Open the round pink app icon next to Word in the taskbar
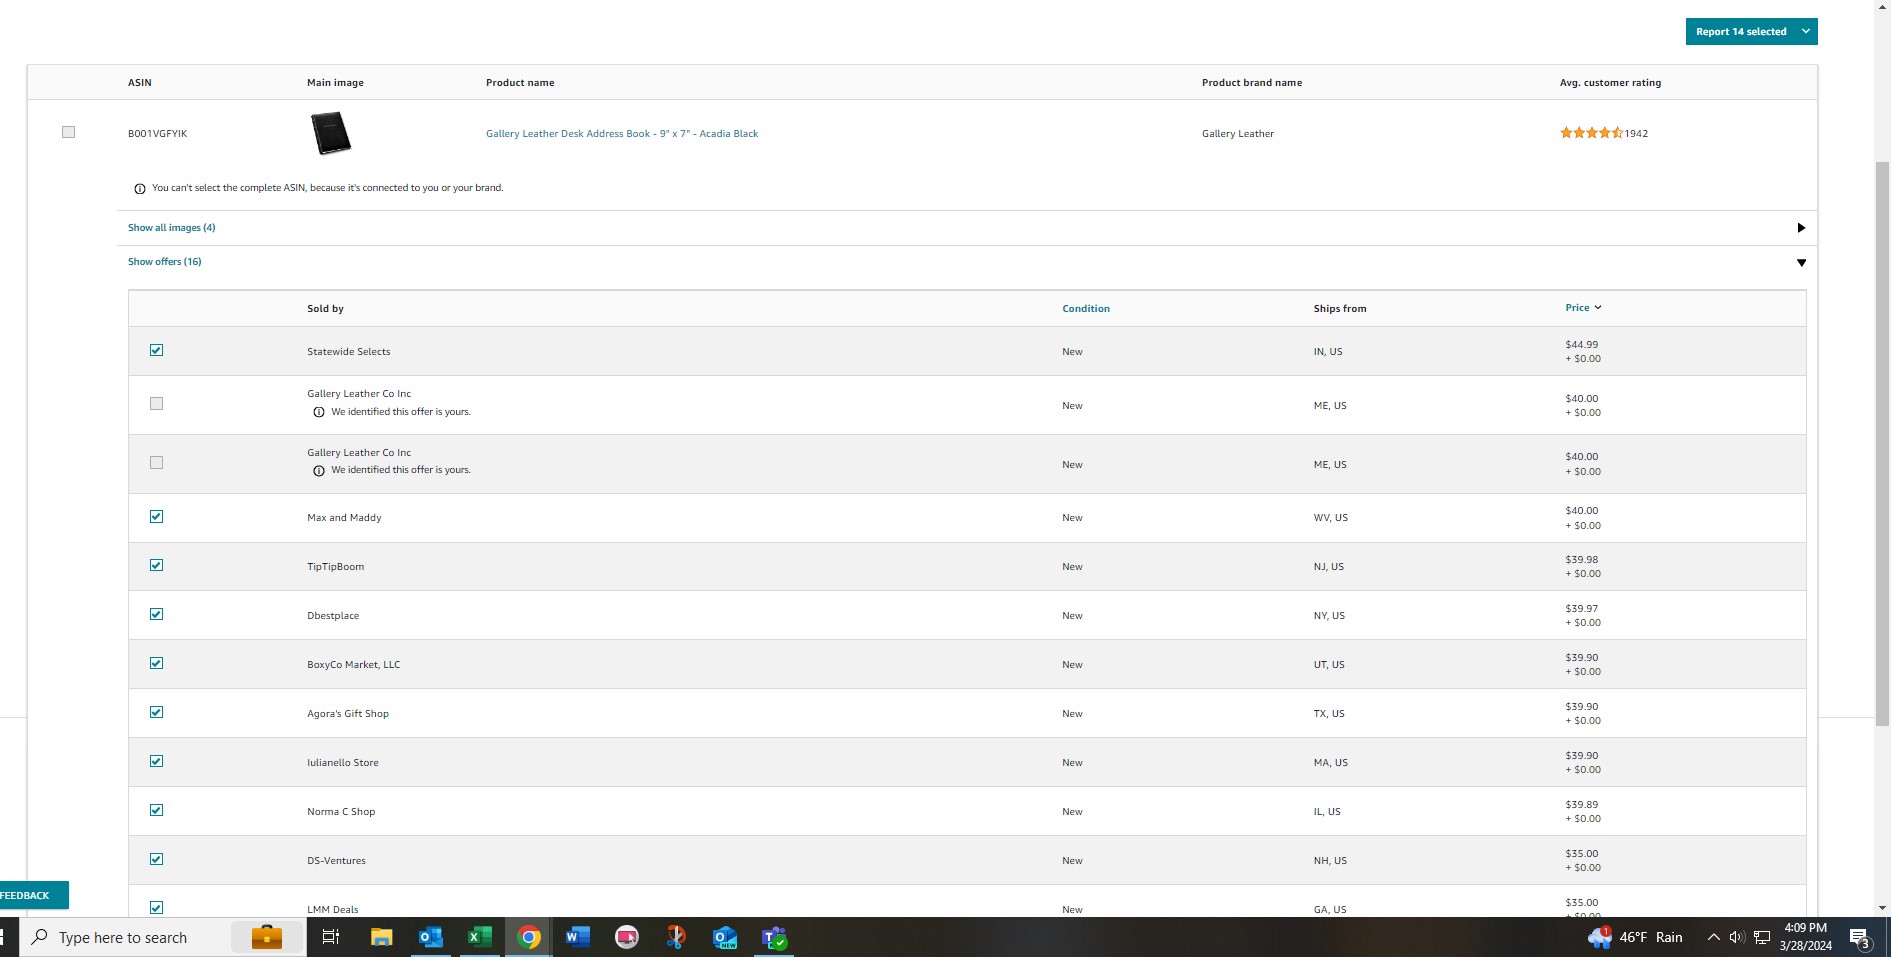Viewport: 1891px width, 957px height. (627, 937)
